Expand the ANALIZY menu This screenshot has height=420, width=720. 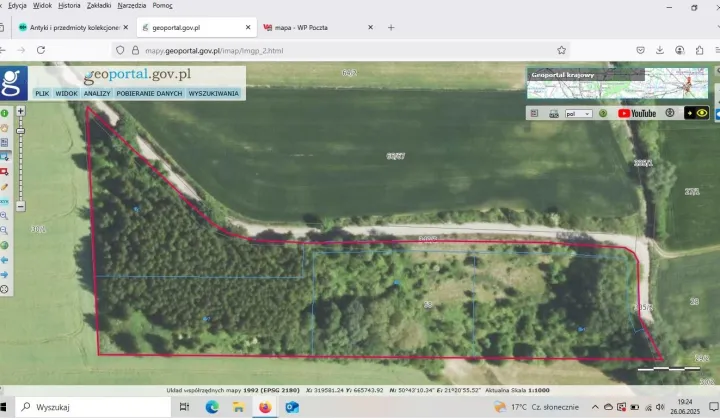click(97, 93)
